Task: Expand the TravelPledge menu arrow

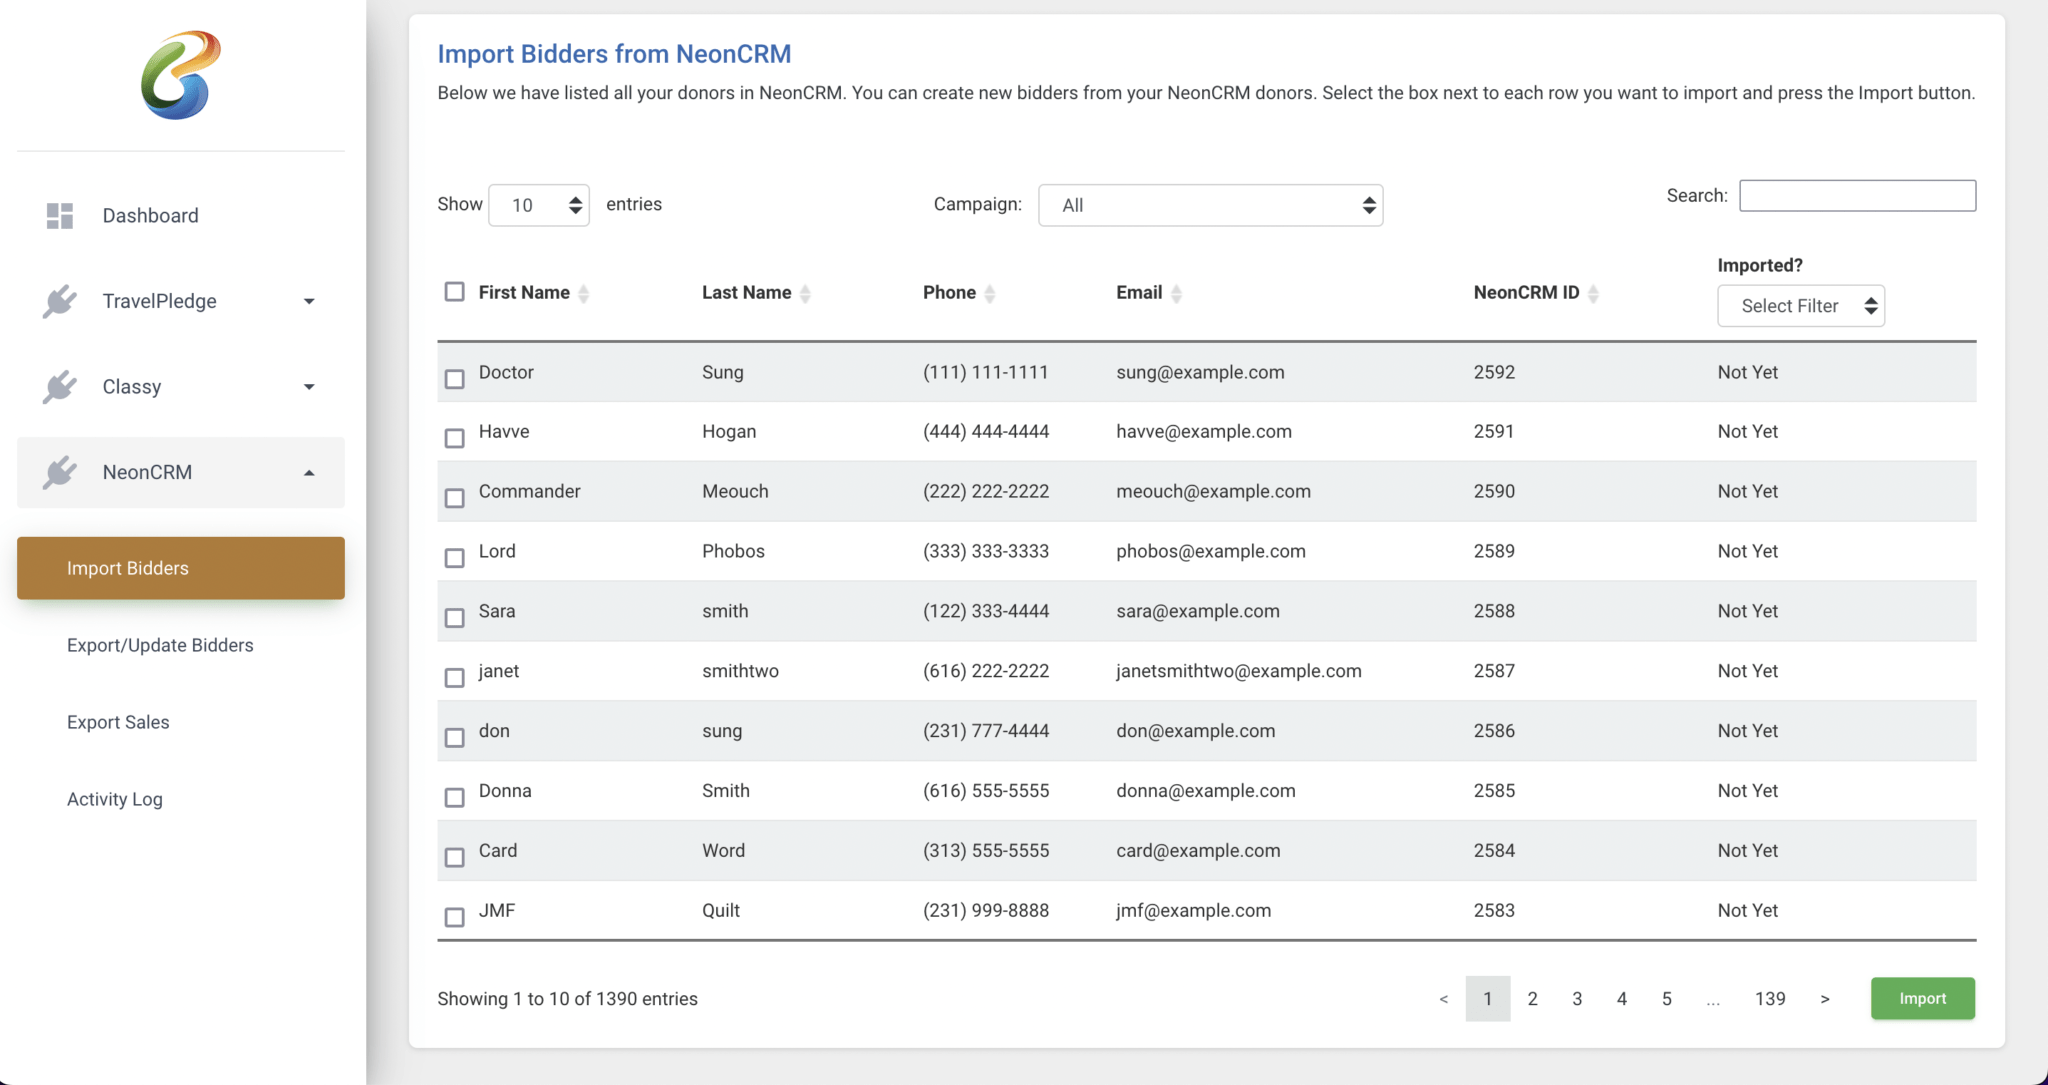Action: coord(309,301)
